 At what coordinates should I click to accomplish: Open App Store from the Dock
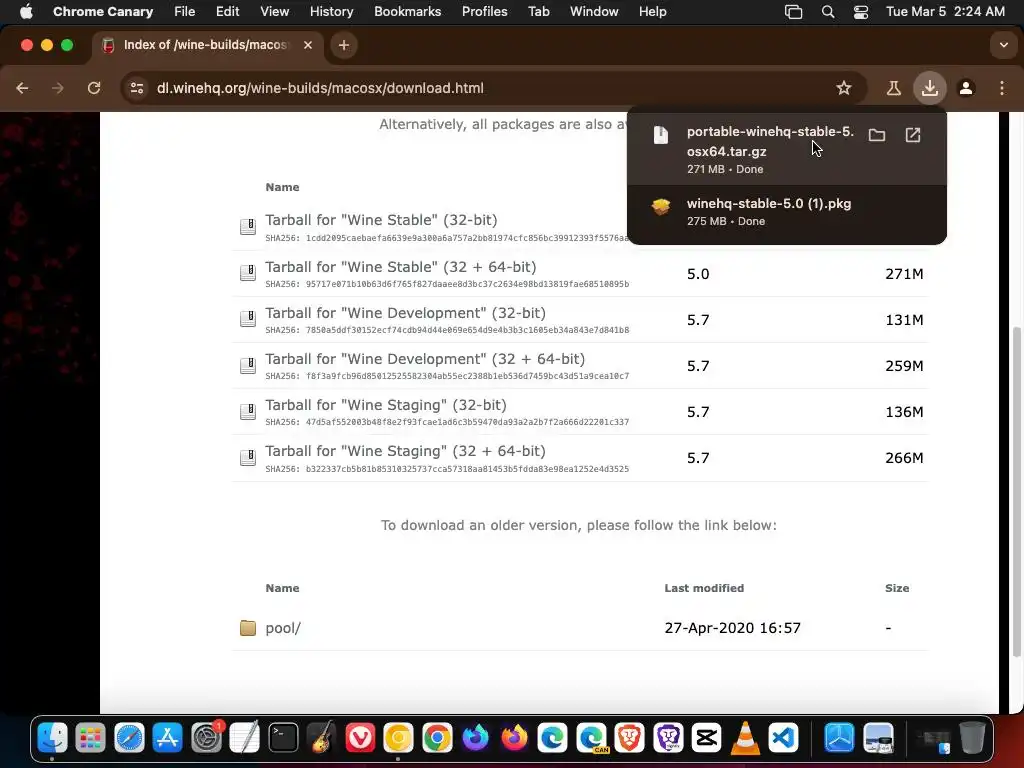167,738
